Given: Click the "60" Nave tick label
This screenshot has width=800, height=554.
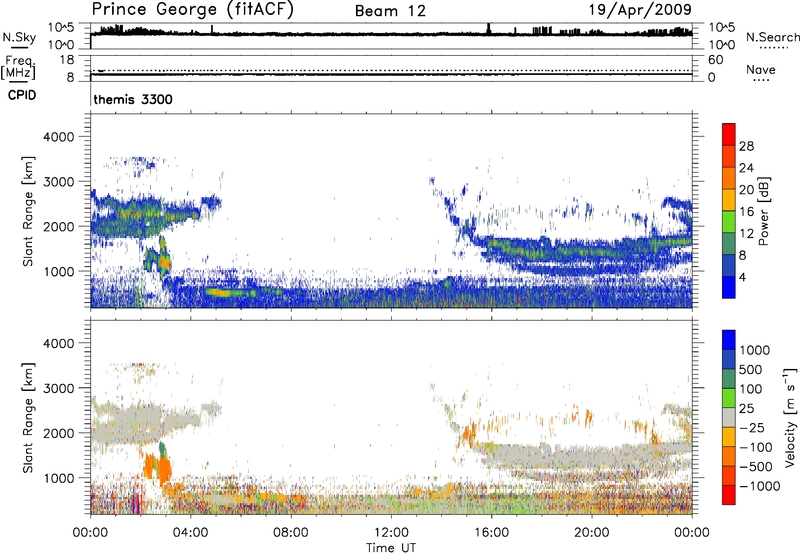Looking at the screenshot, I should (715, 60).
